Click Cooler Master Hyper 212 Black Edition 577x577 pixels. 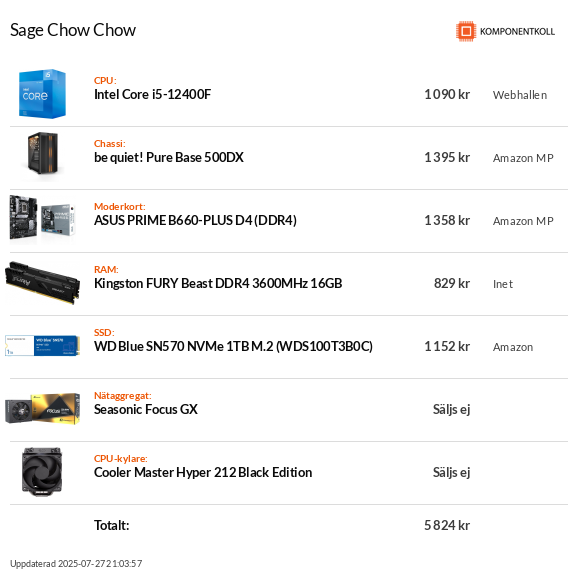(x=203, y=472)
